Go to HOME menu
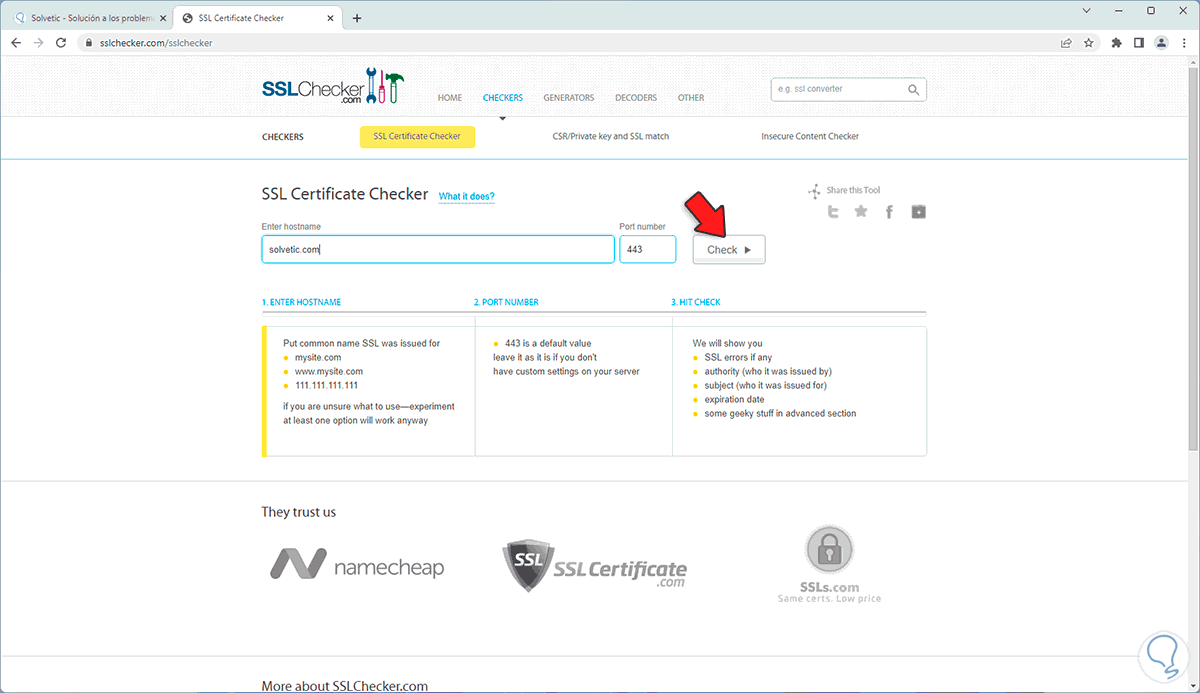Image resolution: width=1200 pixels, height=693 pixels. click(x=450, y=98)
